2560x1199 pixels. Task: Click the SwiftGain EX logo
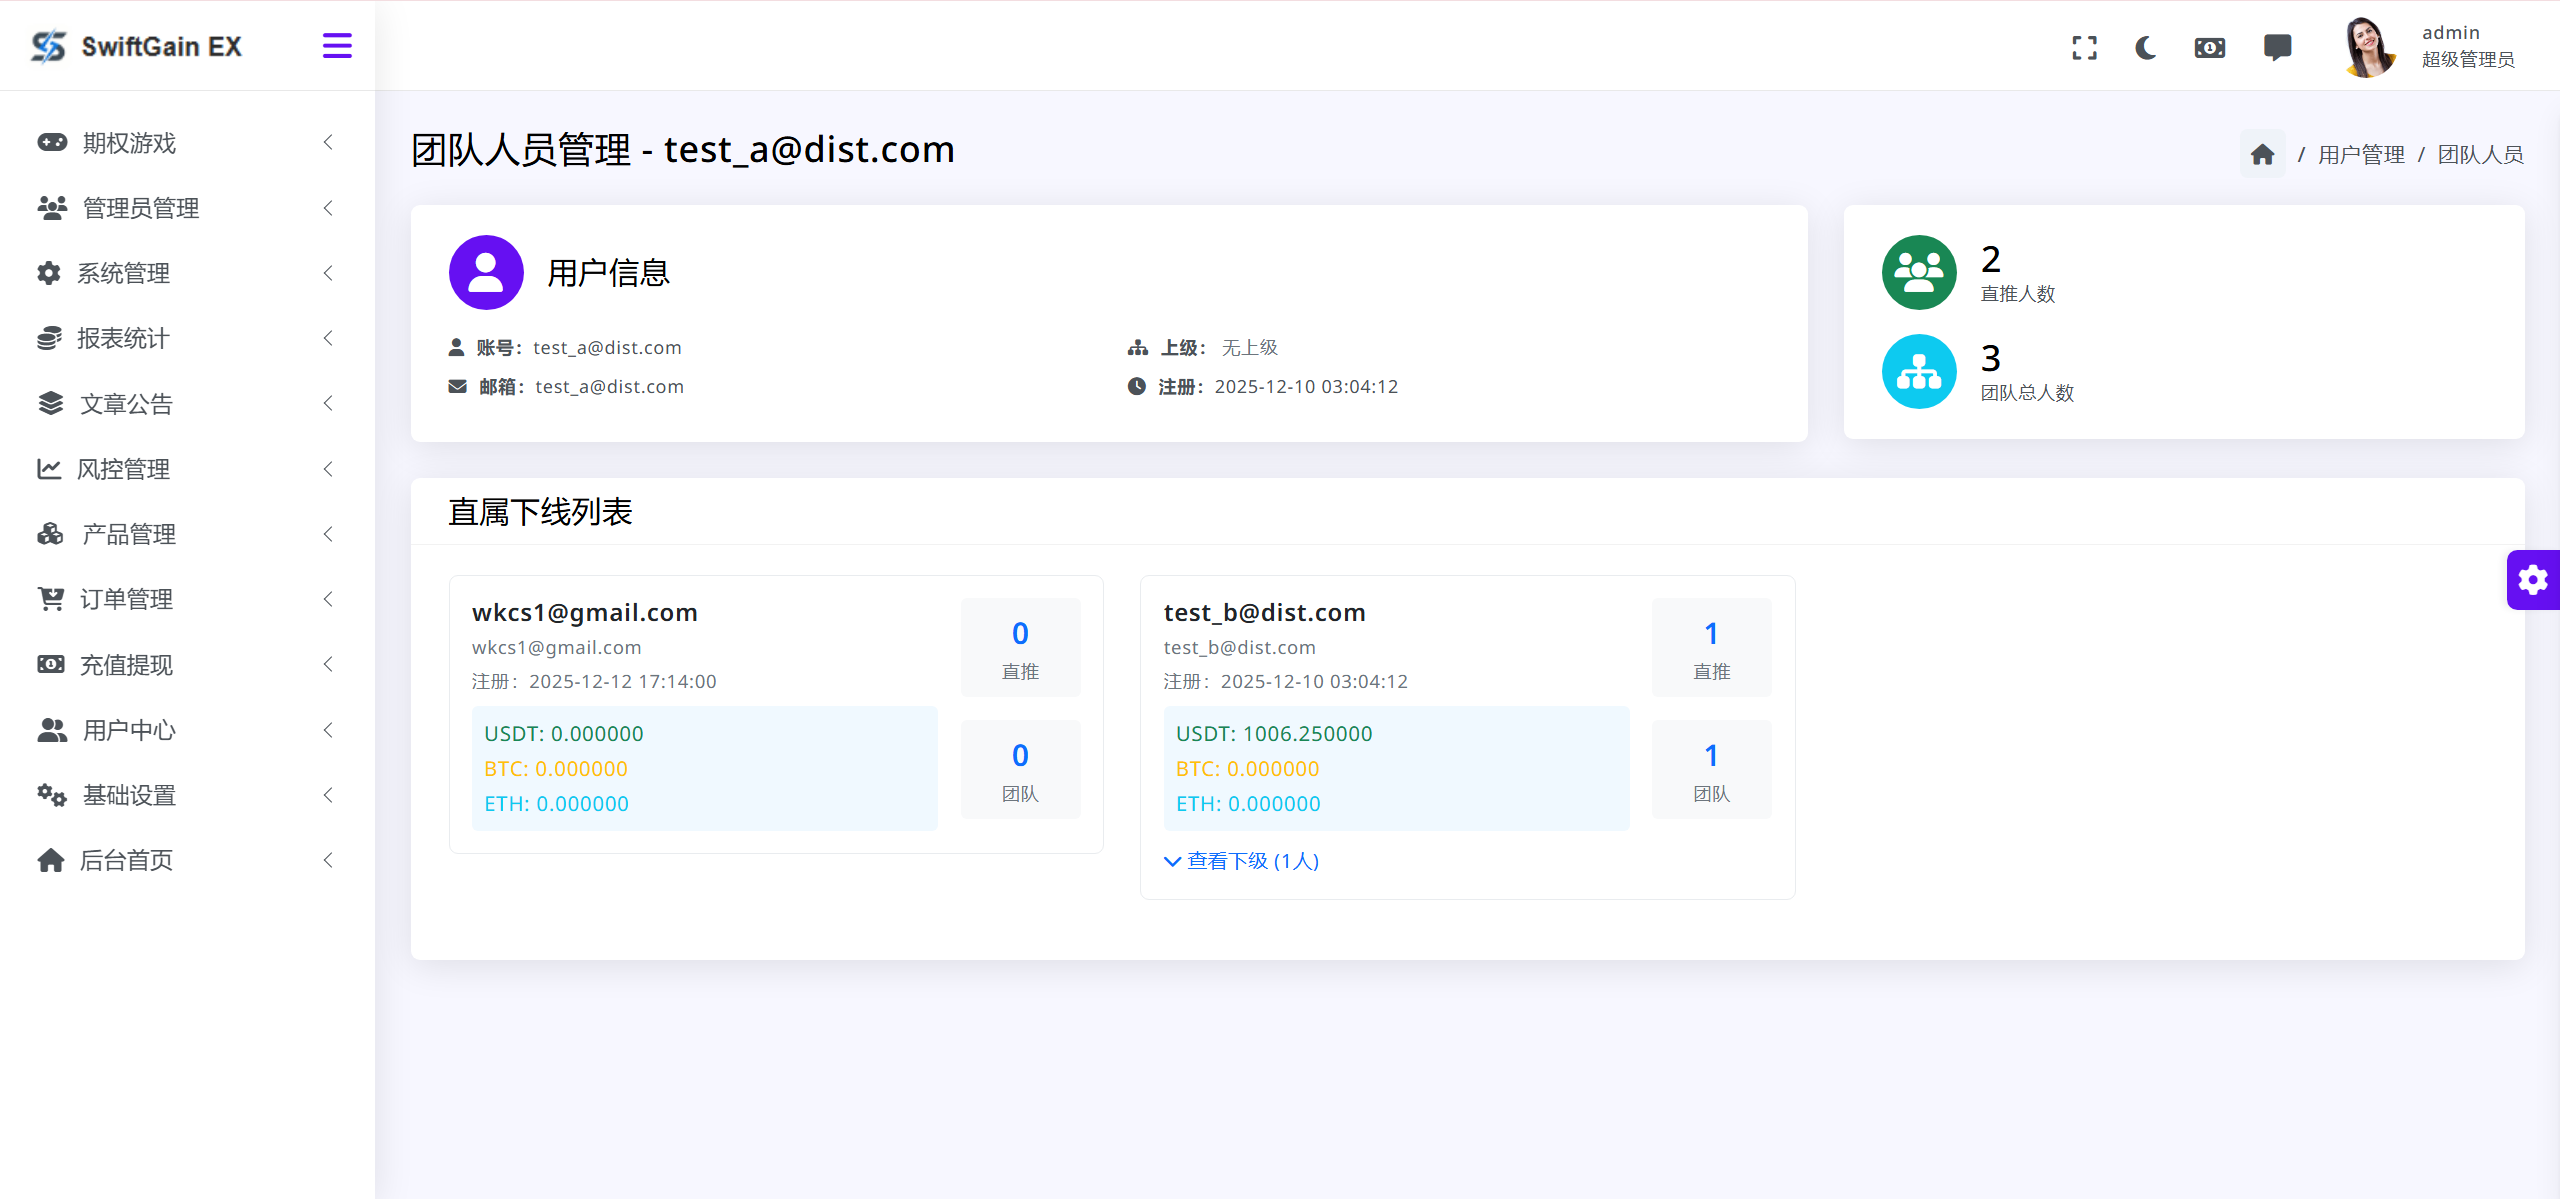[137, 45]
